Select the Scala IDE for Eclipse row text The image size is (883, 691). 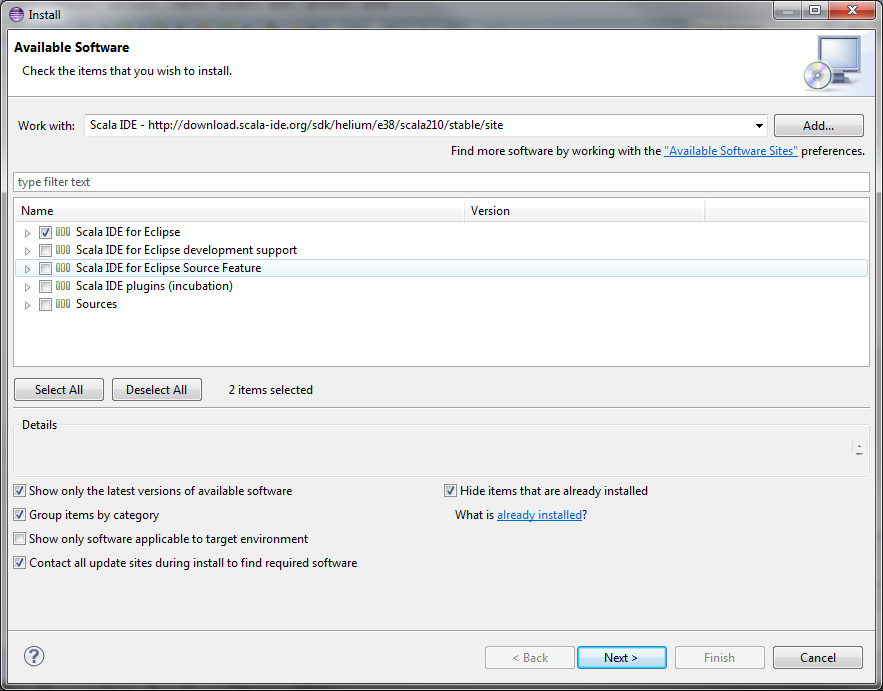pos(128,232)
